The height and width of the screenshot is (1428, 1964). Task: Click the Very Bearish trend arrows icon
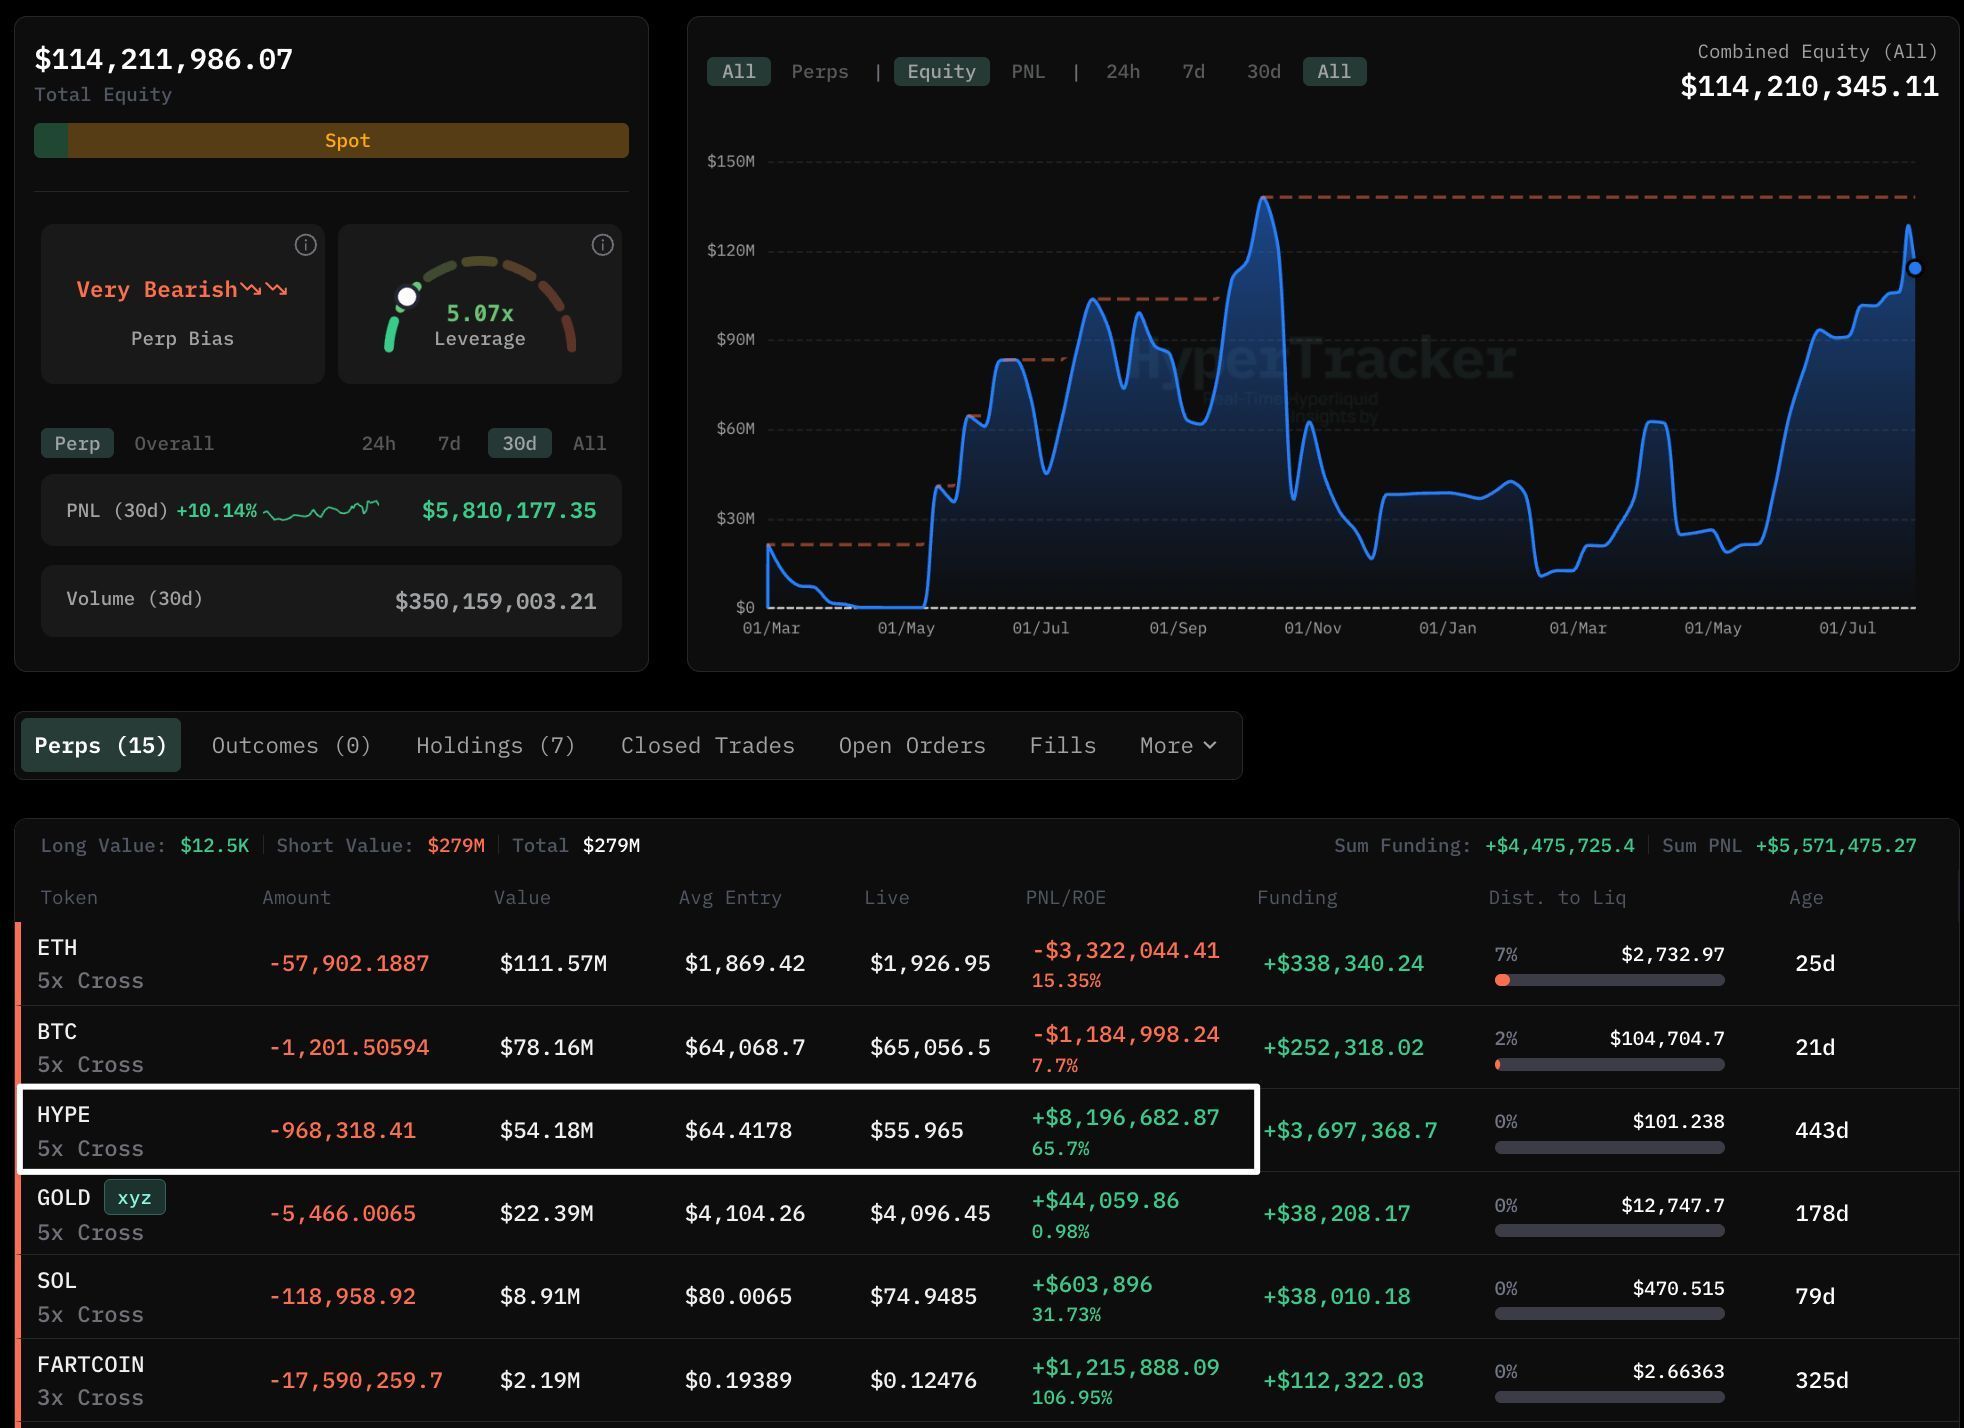tap(264, 289)
